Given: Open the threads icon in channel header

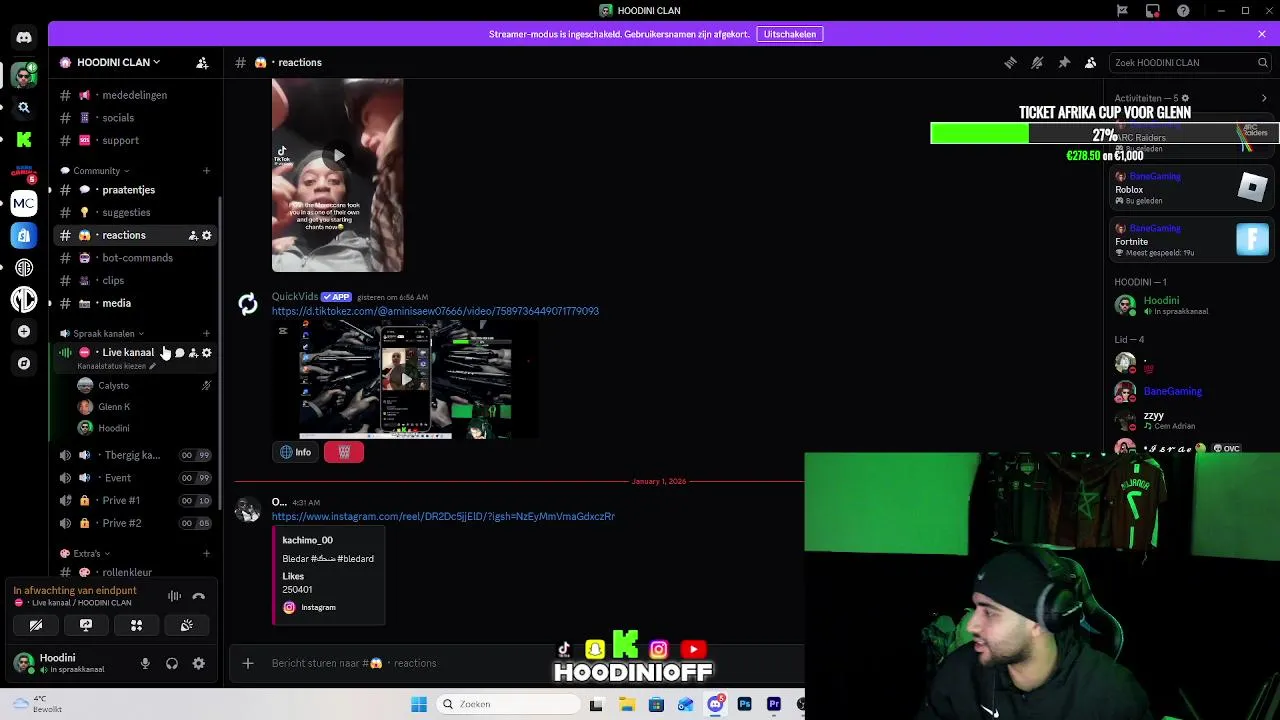Looking at the screenshot, I should [1010, 62].
